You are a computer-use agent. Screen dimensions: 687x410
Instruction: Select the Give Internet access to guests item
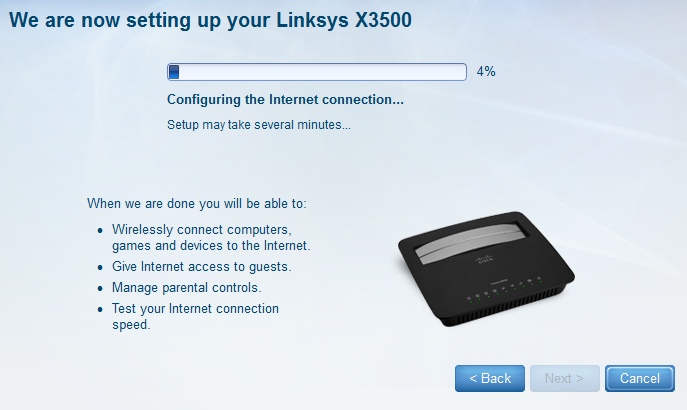202,266
